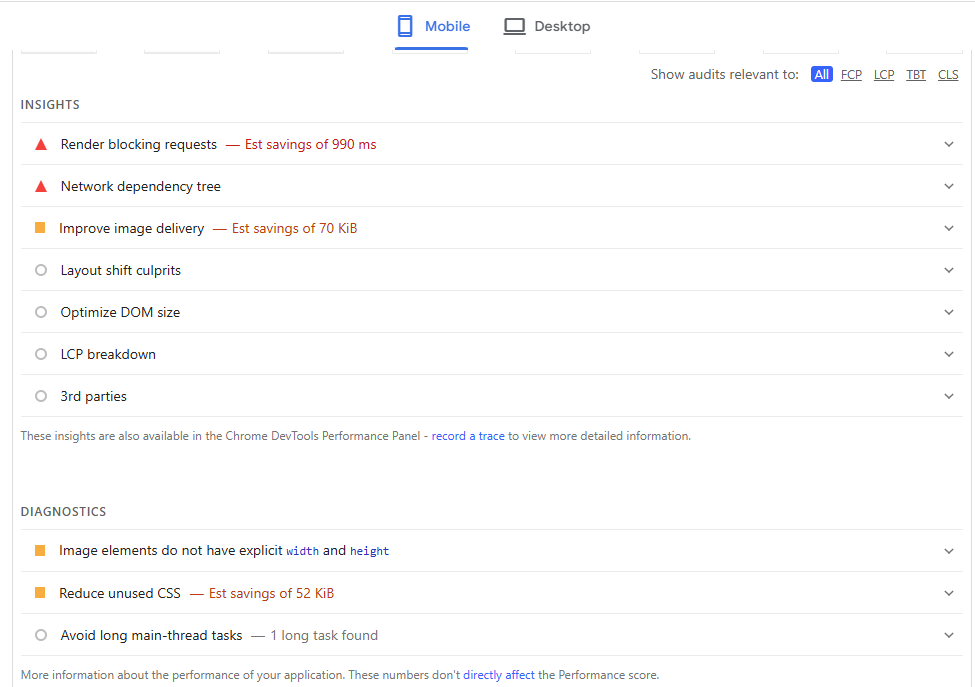Click gray circle beside 3rd parties
This screenshot has width=975, height=687.
(x=41, y=396)
